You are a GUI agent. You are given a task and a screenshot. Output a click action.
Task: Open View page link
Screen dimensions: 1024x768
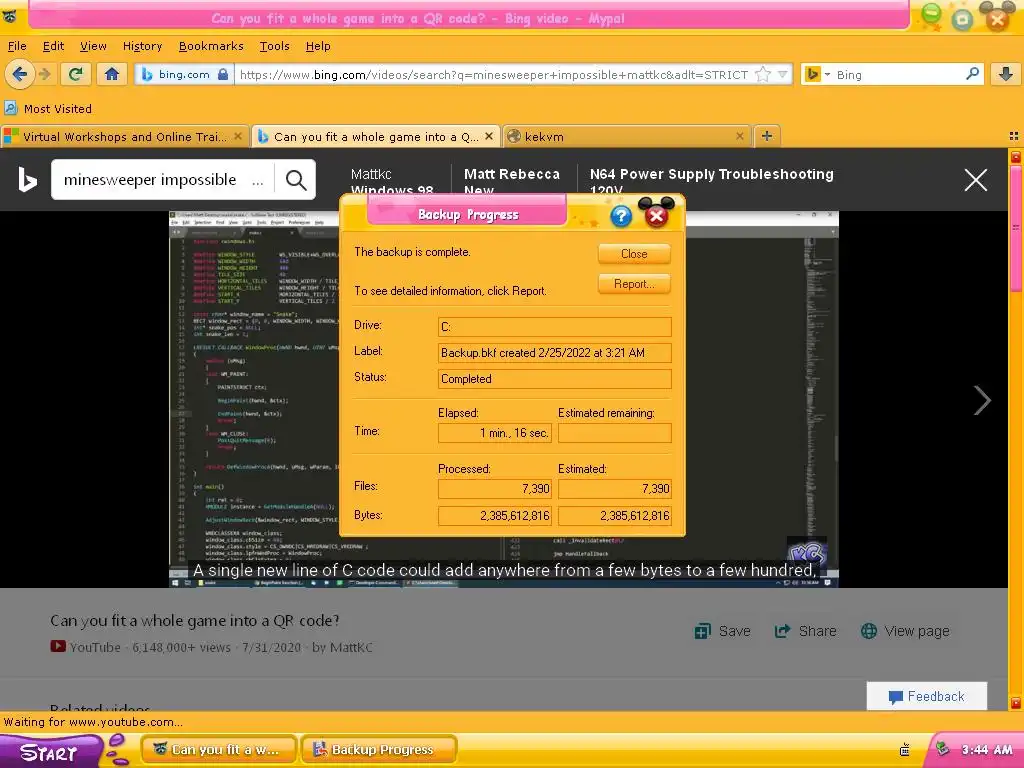coord(905,631)
